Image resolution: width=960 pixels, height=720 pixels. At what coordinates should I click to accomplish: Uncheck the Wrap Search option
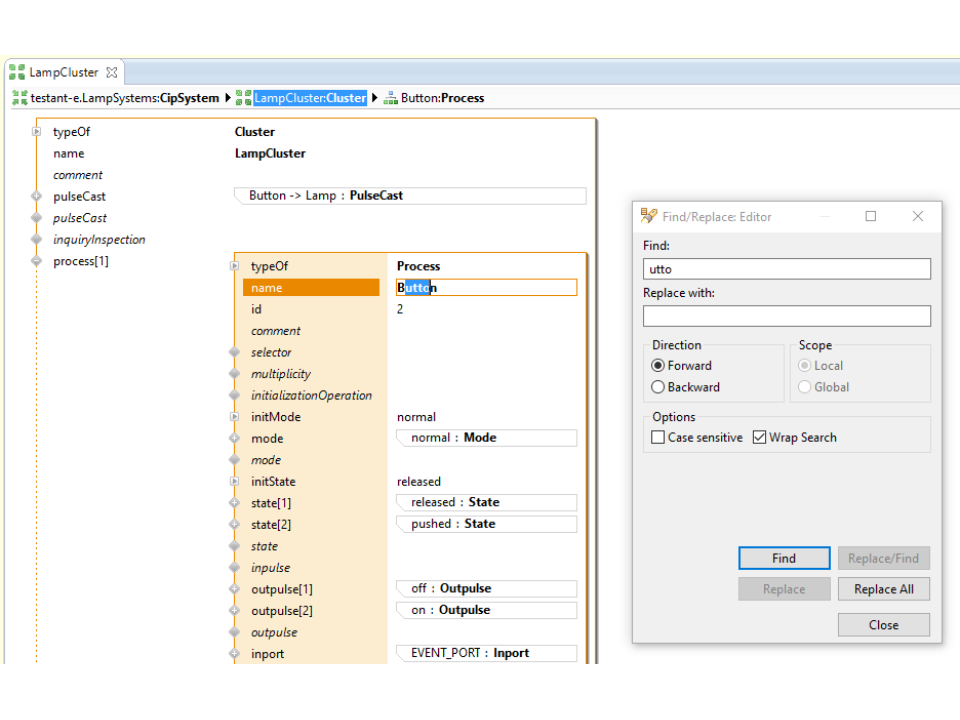point(760,437)
